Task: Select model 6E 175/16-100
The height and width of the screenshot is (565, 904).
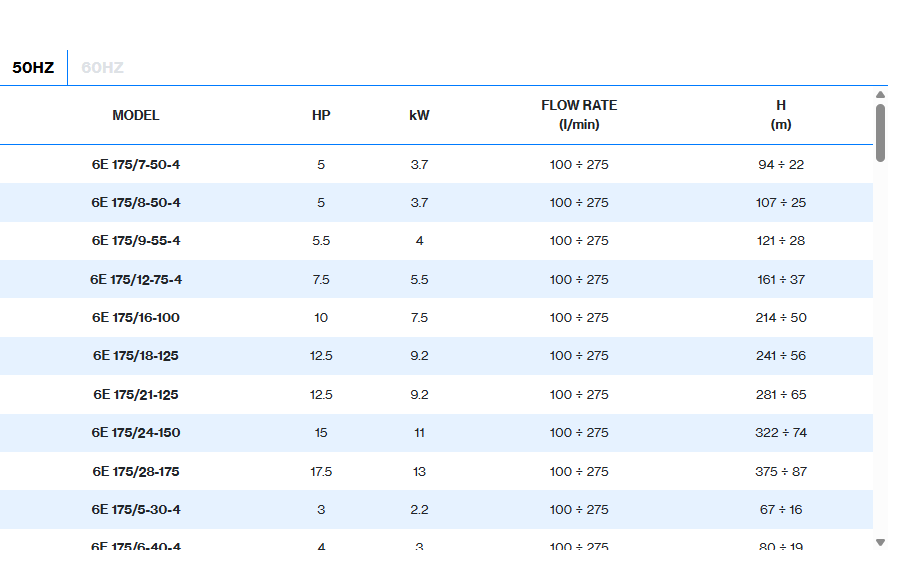Action: click(x=136, y=318)
